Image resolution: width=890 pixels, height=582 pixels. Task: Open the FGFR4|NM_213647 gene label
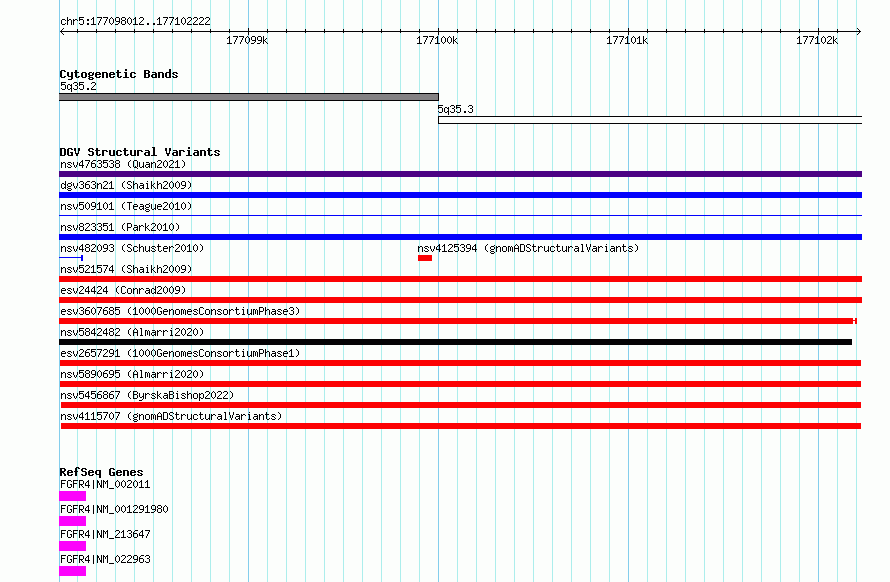click(105, 535)
